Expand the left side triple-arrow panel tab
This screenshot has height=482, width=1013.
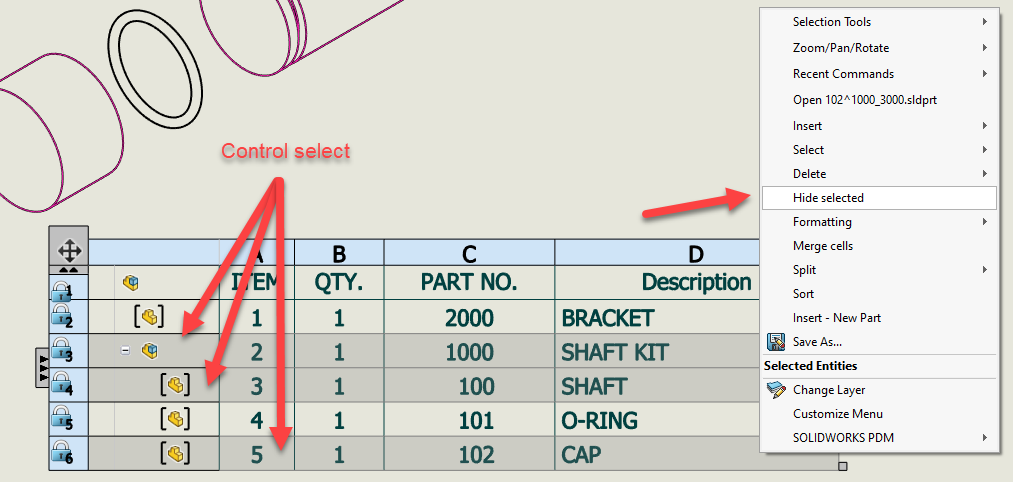click(x=42, y=367)
